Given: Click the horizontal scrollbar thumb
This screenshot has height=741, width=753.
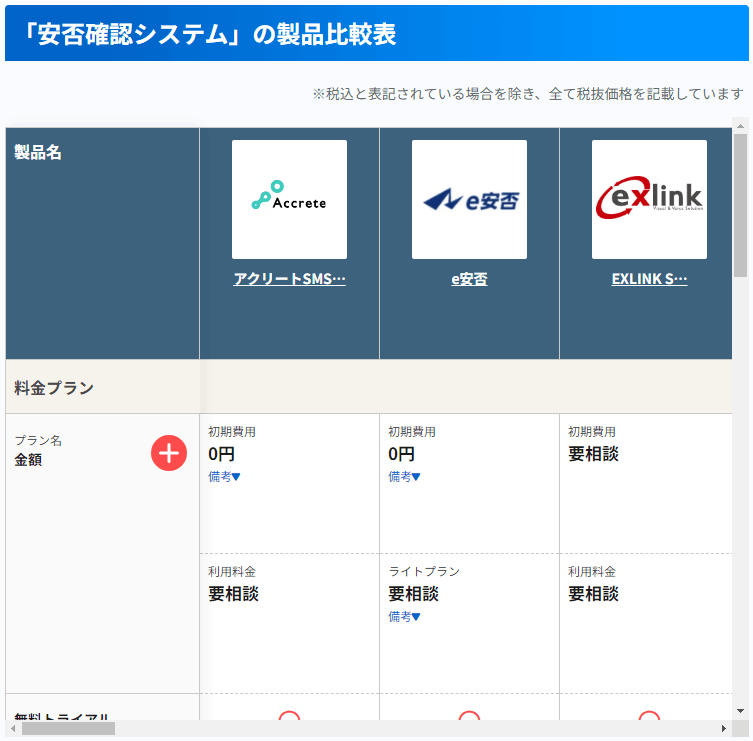Looking at the screenshot, I should (x=68, y=729).
